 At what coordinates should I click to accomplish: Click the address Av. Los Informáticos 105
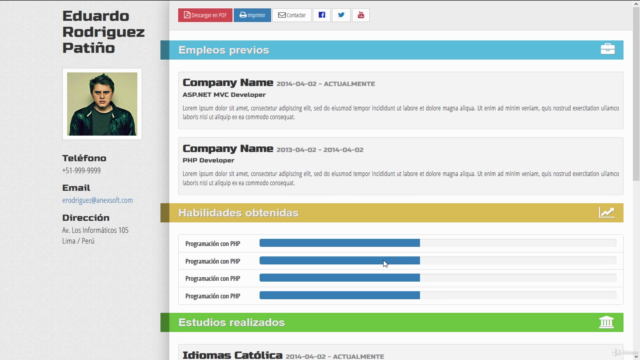[x=95, y=230]
